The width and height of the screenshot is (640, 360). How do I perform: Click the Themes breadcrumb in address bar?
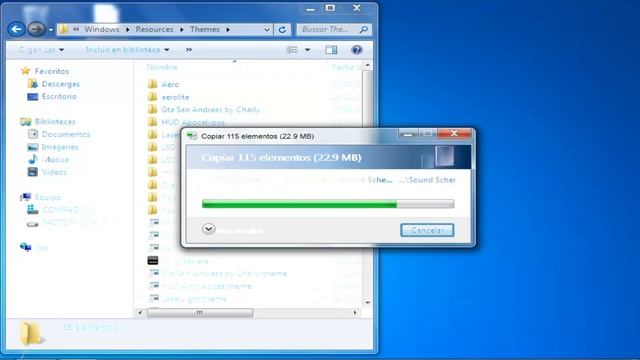[x=204, y=29]
